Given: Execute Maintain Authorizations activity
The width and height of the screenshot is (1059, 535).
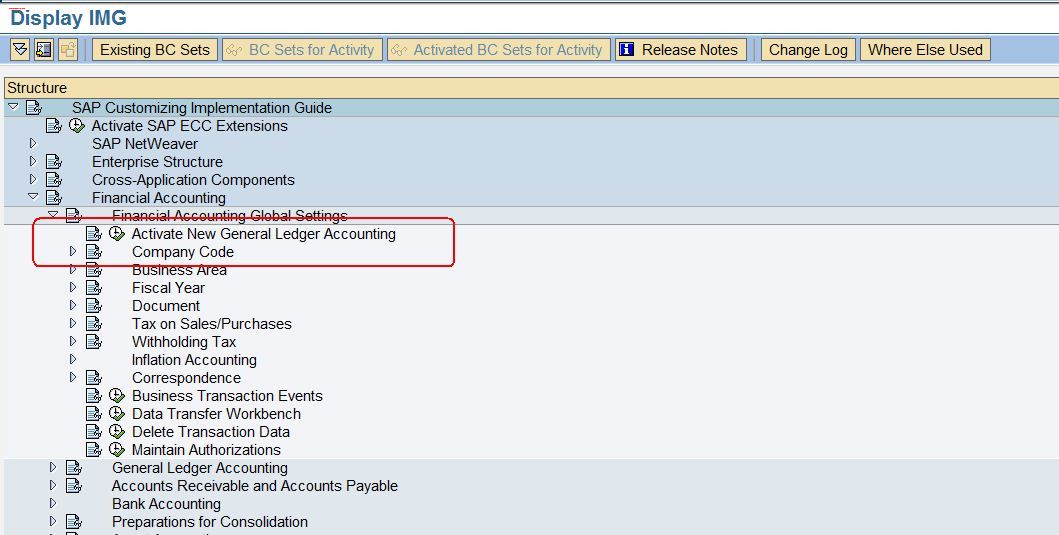Looking at the screenshot, I should click(117, 449).
